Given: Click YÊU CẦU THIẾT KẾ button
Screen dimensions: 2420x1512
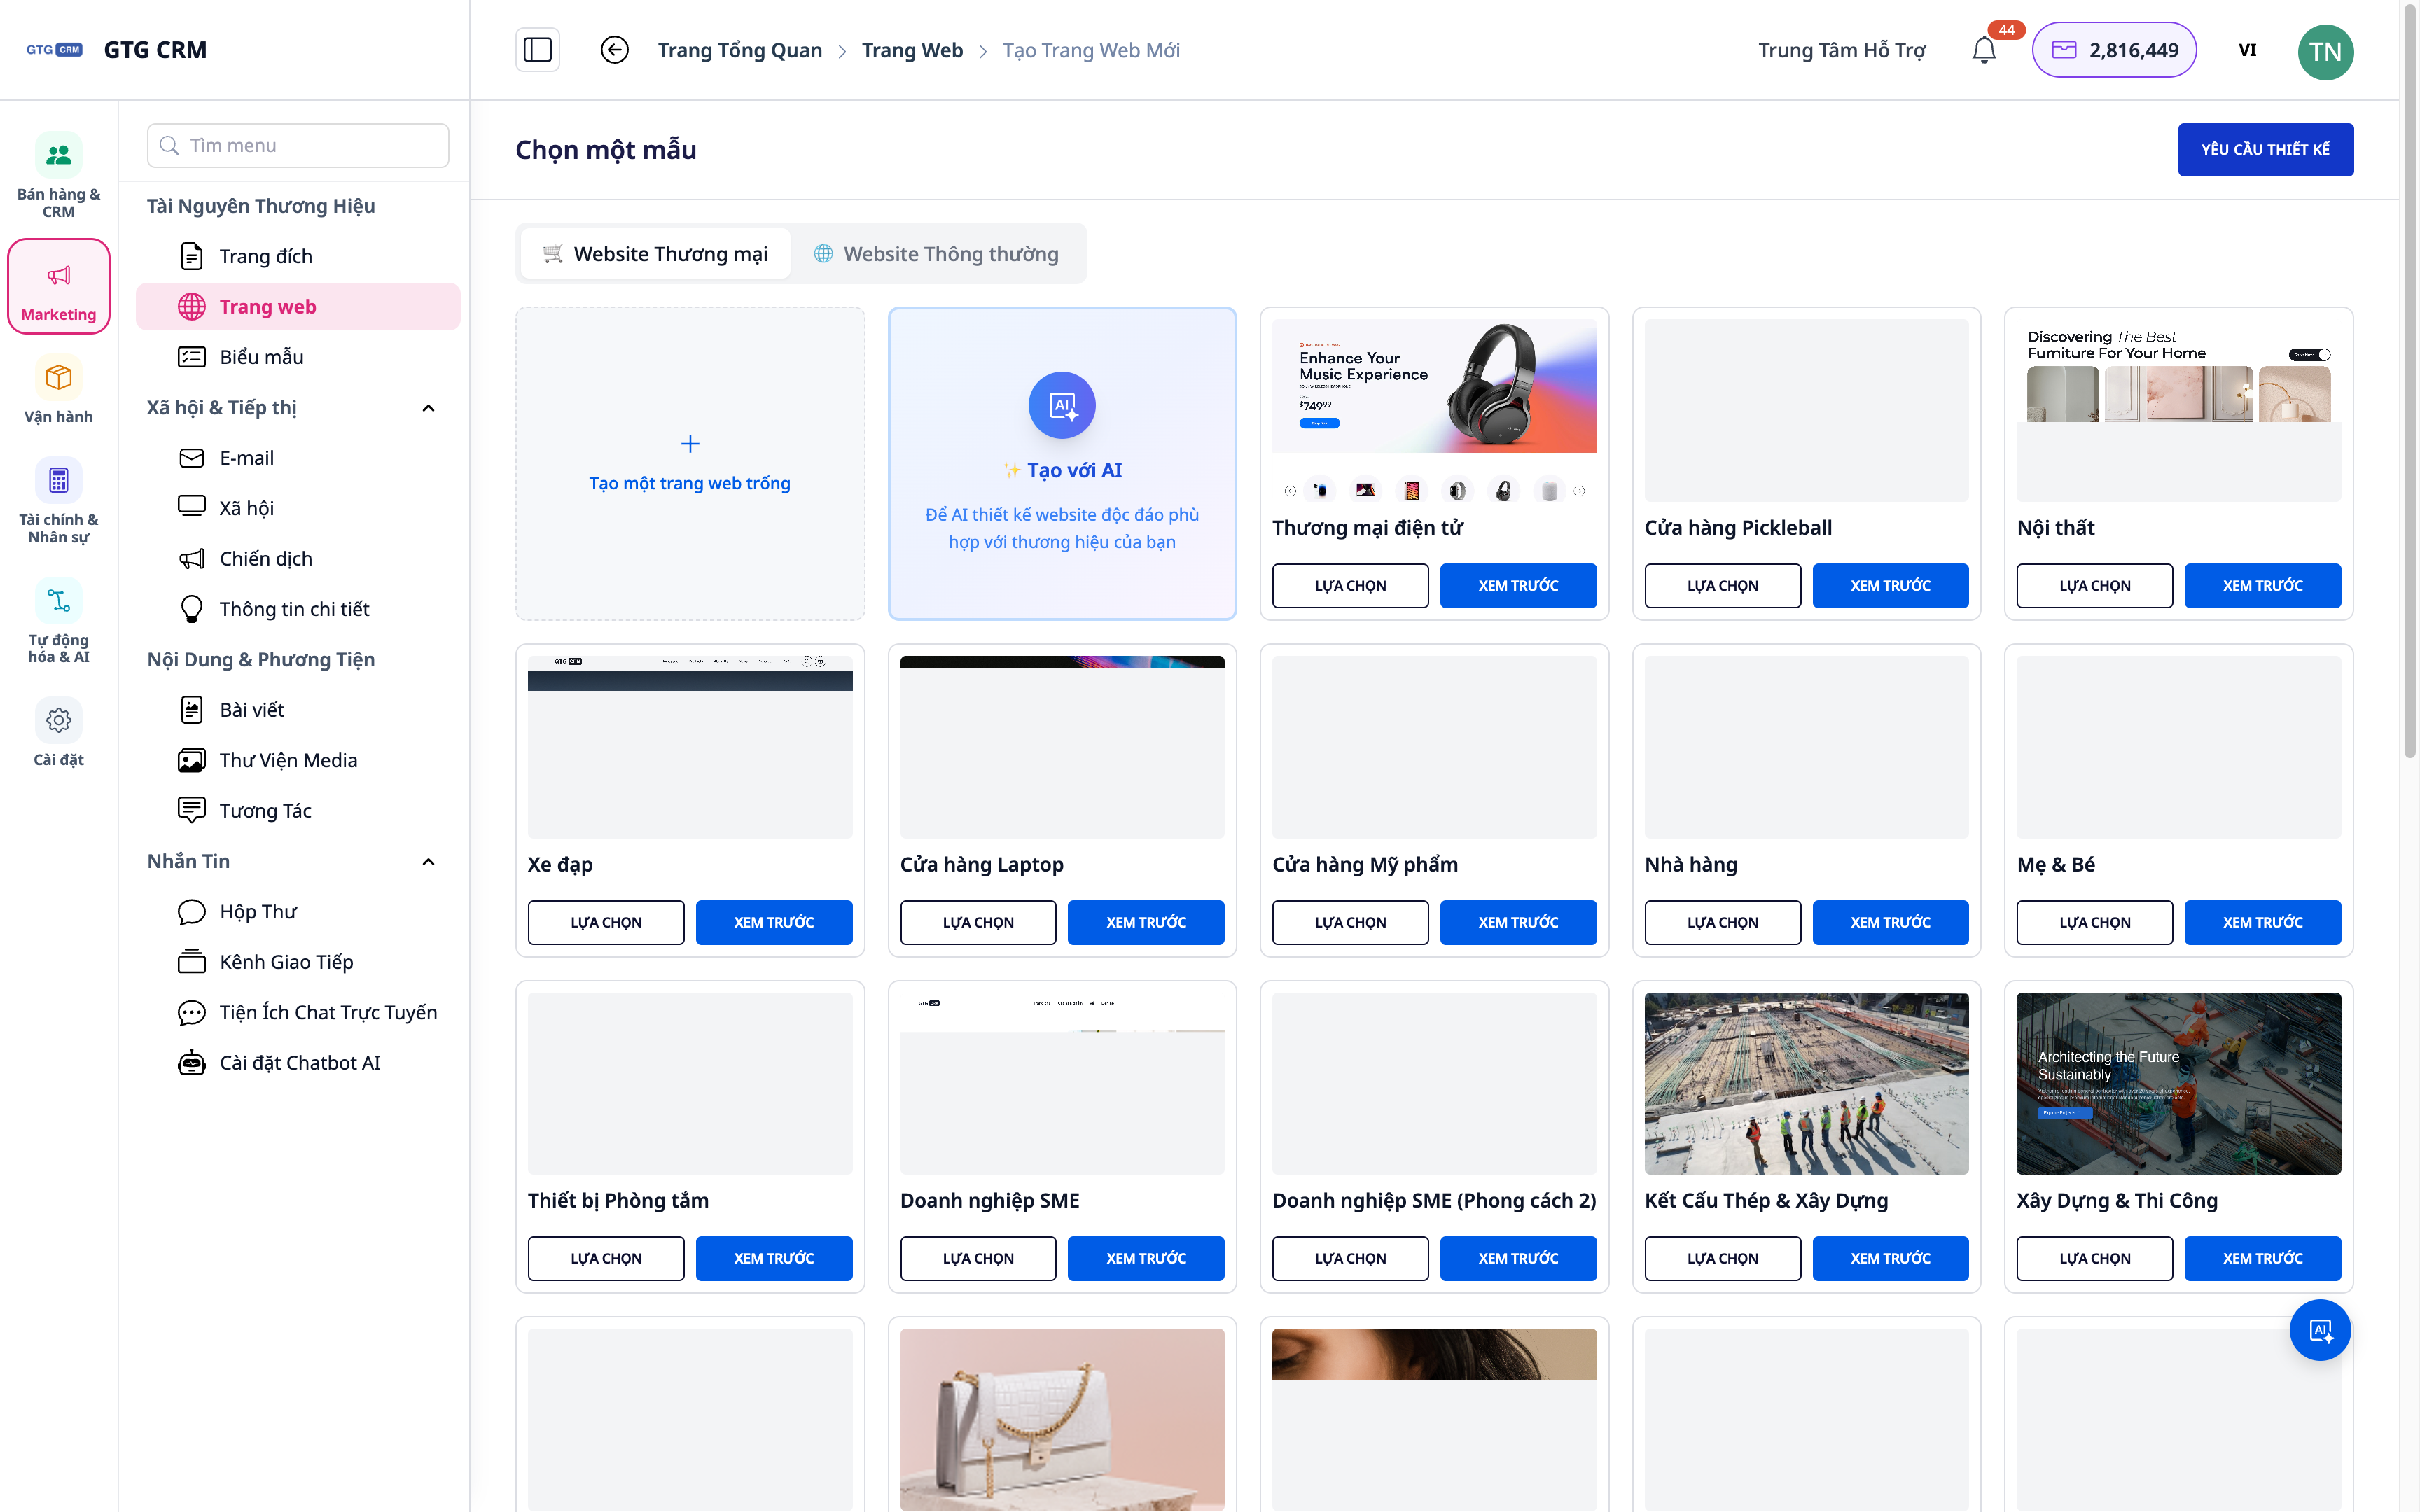Looking at the screenshot, I should [x=2265, y=149].
